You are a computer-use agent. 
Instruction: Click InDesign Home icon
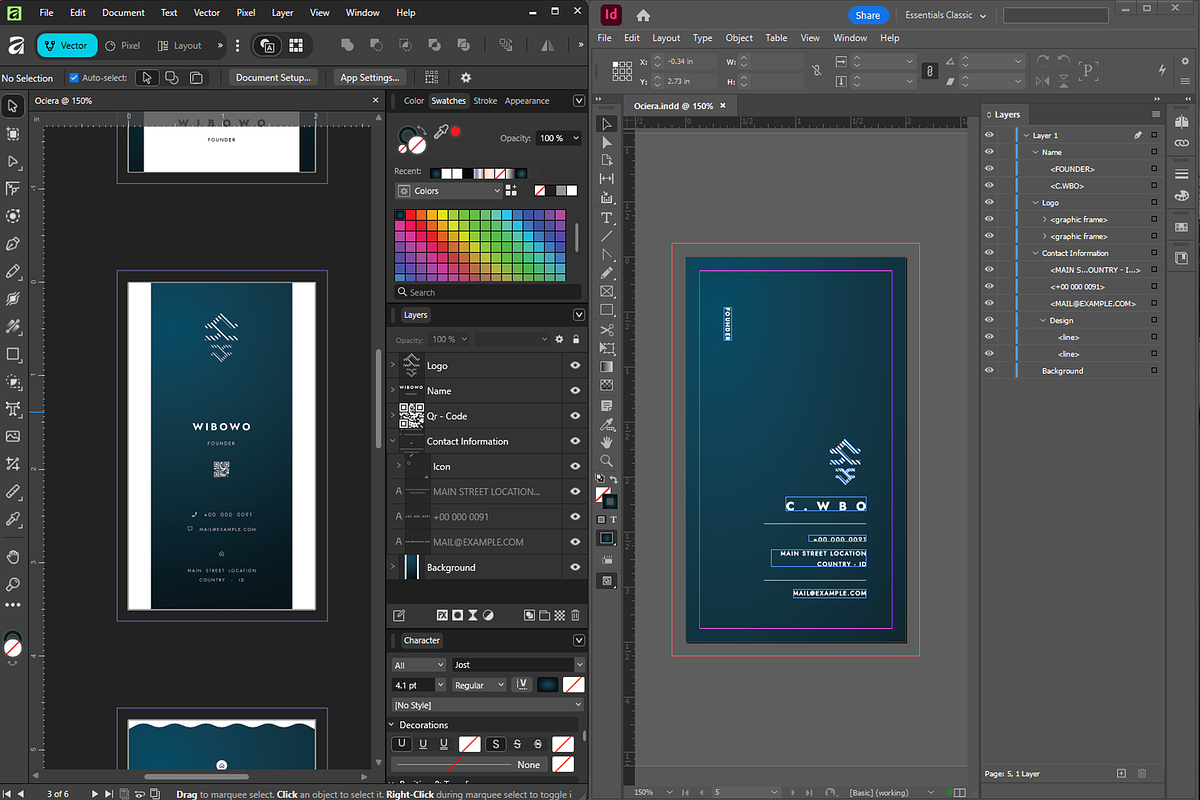coord(643,15)
